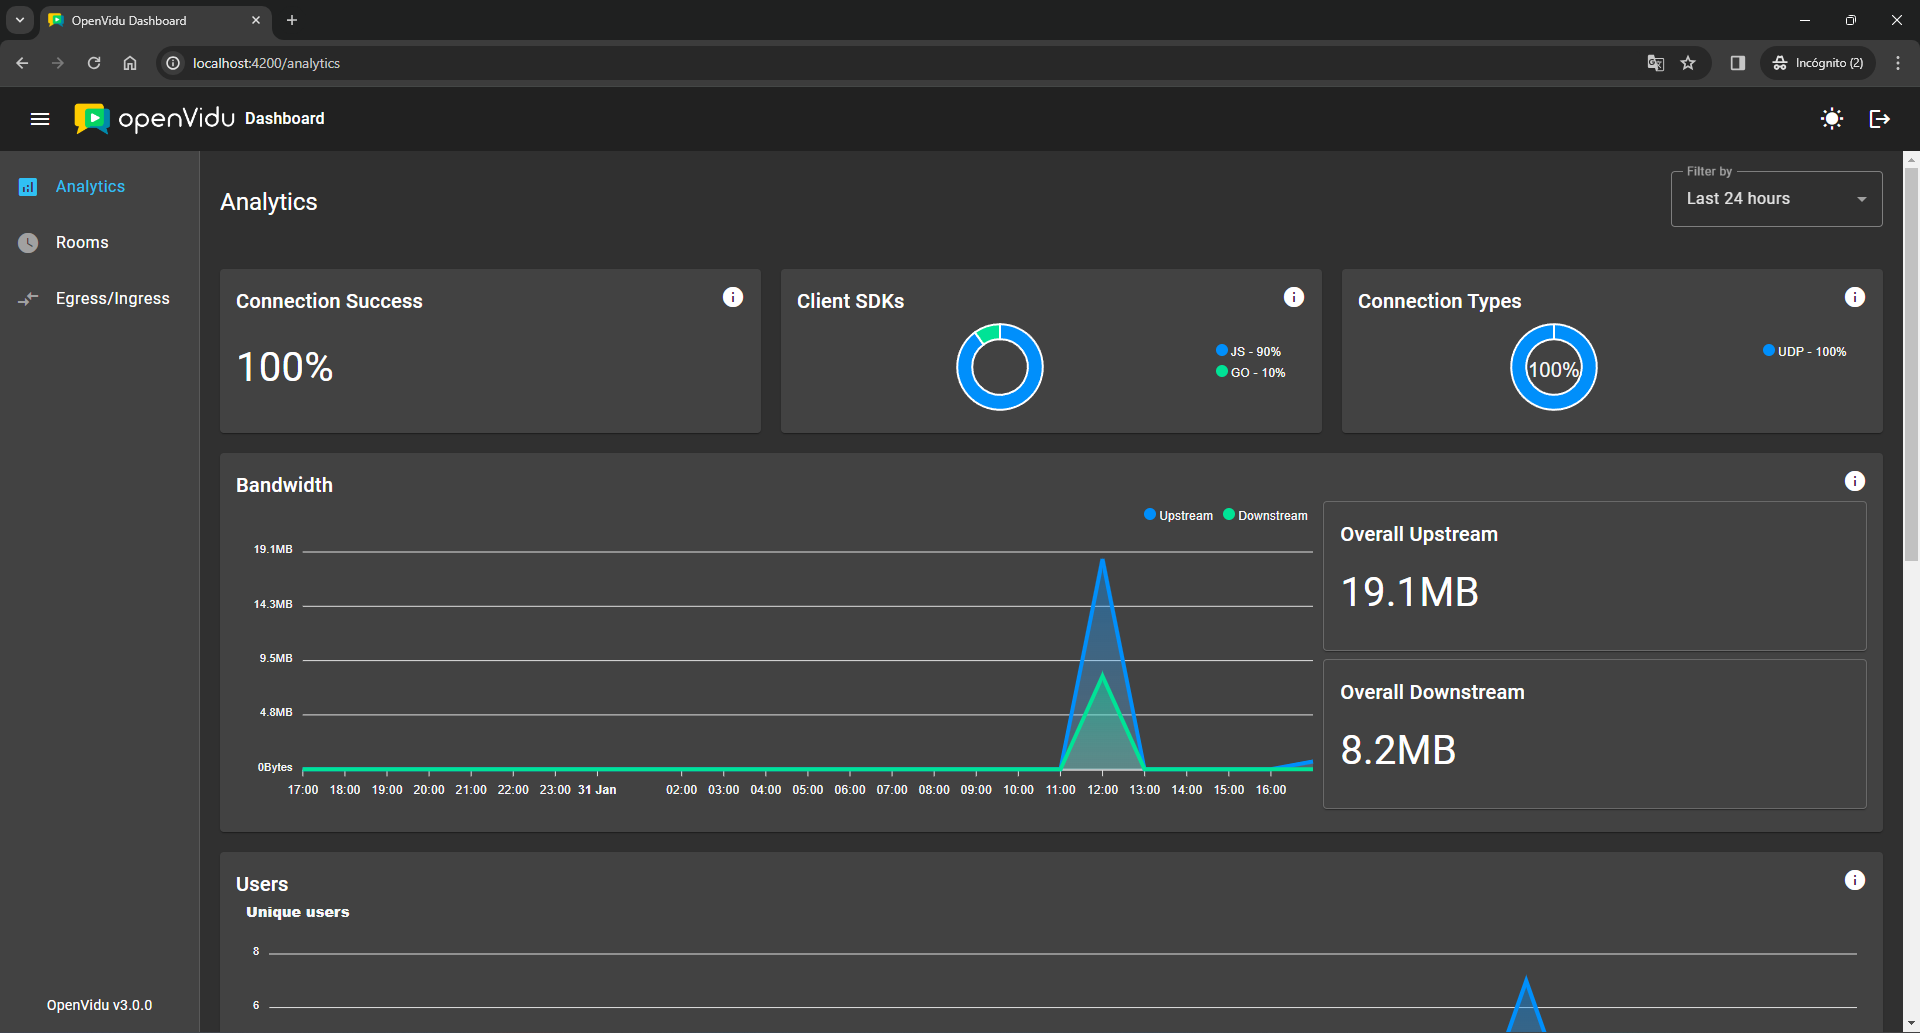Screen dimensions: 1920x1033
Task: Toggle the light/dark theme sun icon
Action: (x=1831, y=119)
